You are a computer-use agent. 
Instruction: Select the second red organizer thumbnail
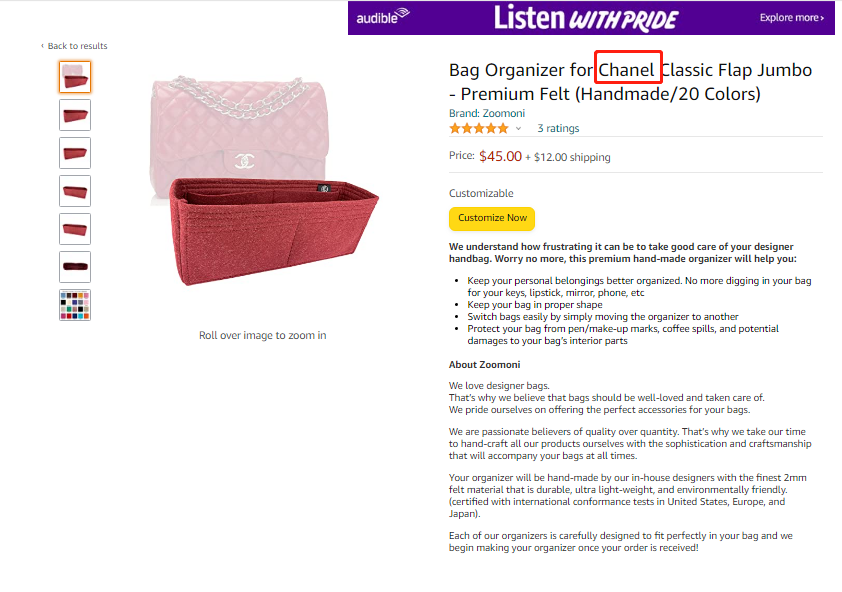click(75, 115)
